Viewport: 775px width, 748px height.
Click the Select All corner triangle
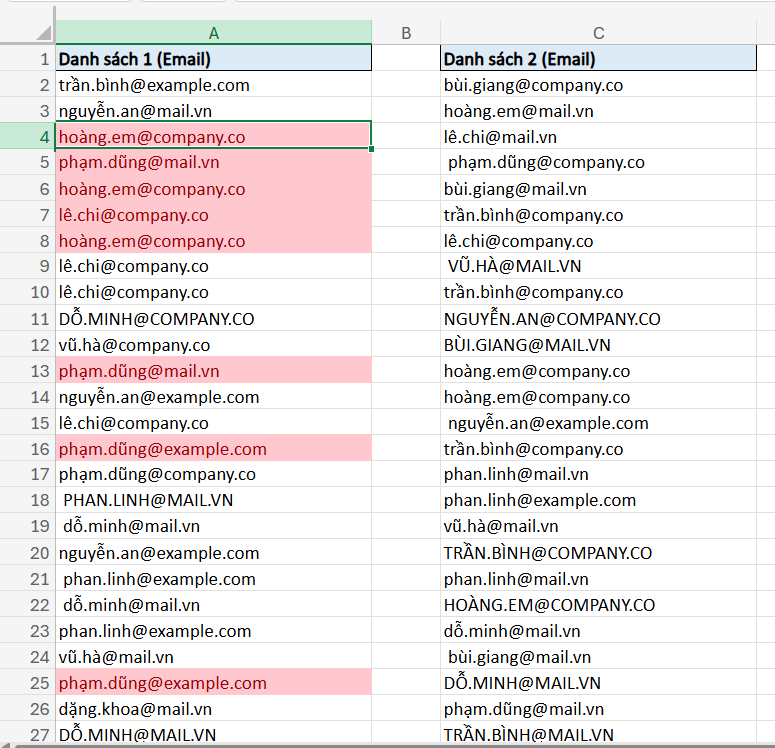pyautogui.click(x=44, y=32)
